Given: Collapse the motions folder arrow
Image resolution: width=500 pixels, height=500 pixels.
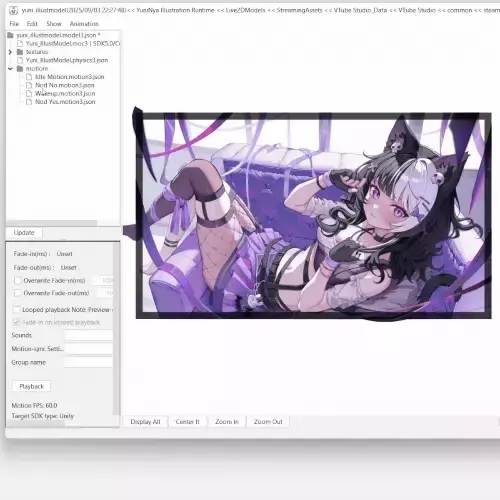Looking at the screenshot, I should pyautogui.click(x=10, y=69).
